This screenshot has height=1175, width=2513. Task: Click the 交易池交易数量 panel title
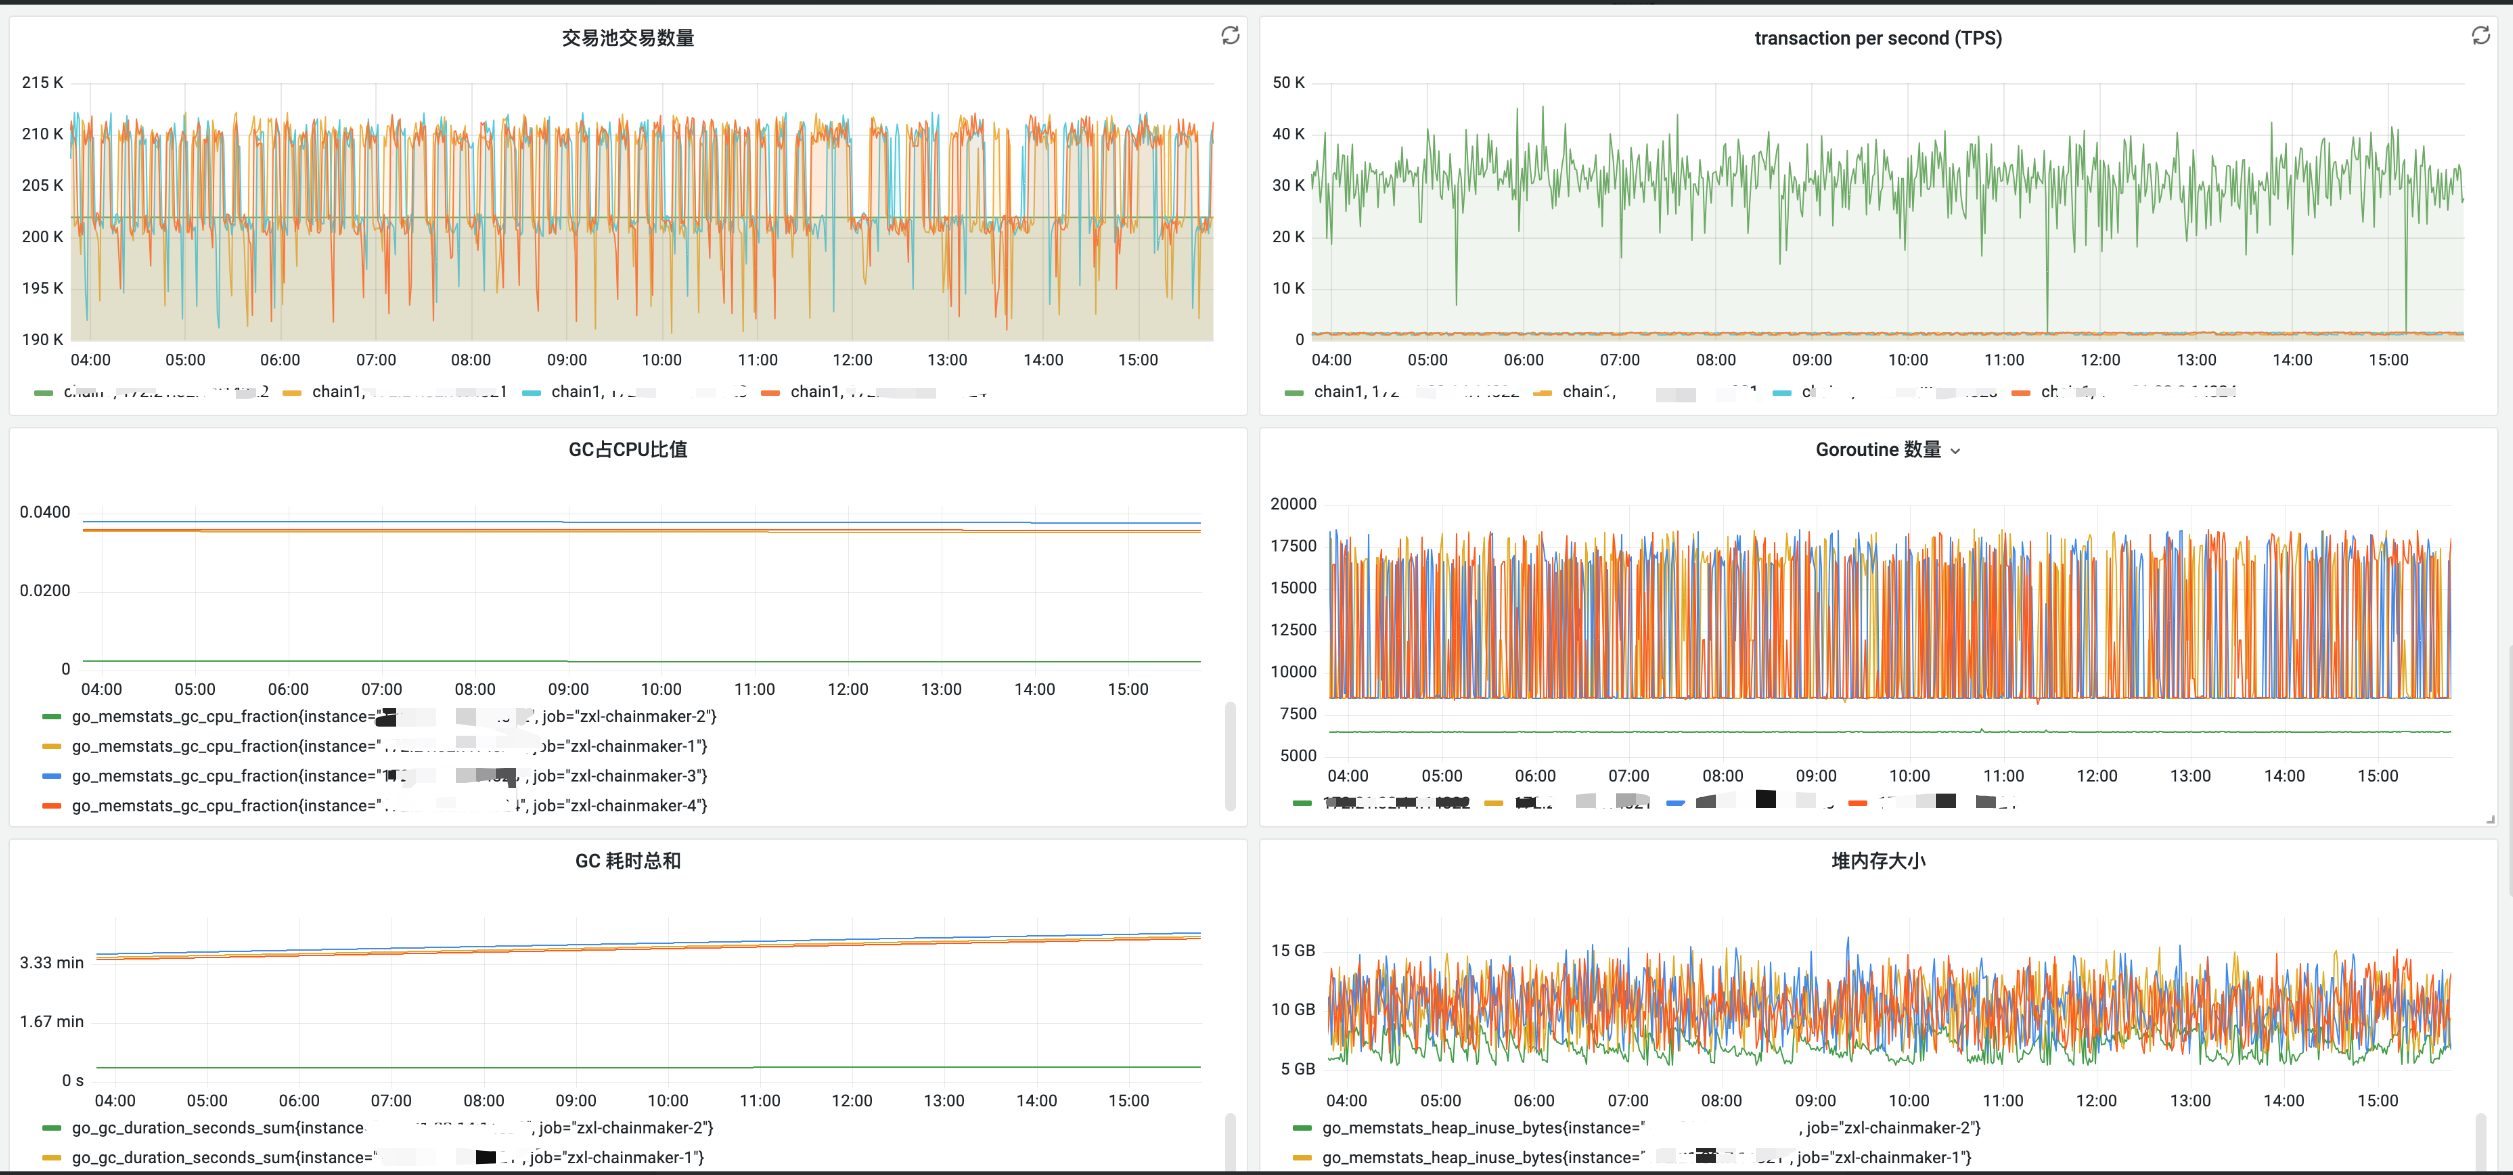point(628,38)
